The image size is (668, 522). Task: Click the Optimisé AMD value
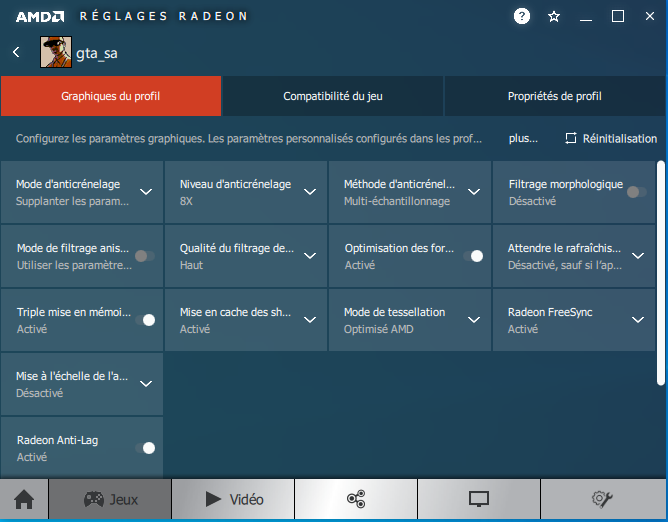coord(379,329)
